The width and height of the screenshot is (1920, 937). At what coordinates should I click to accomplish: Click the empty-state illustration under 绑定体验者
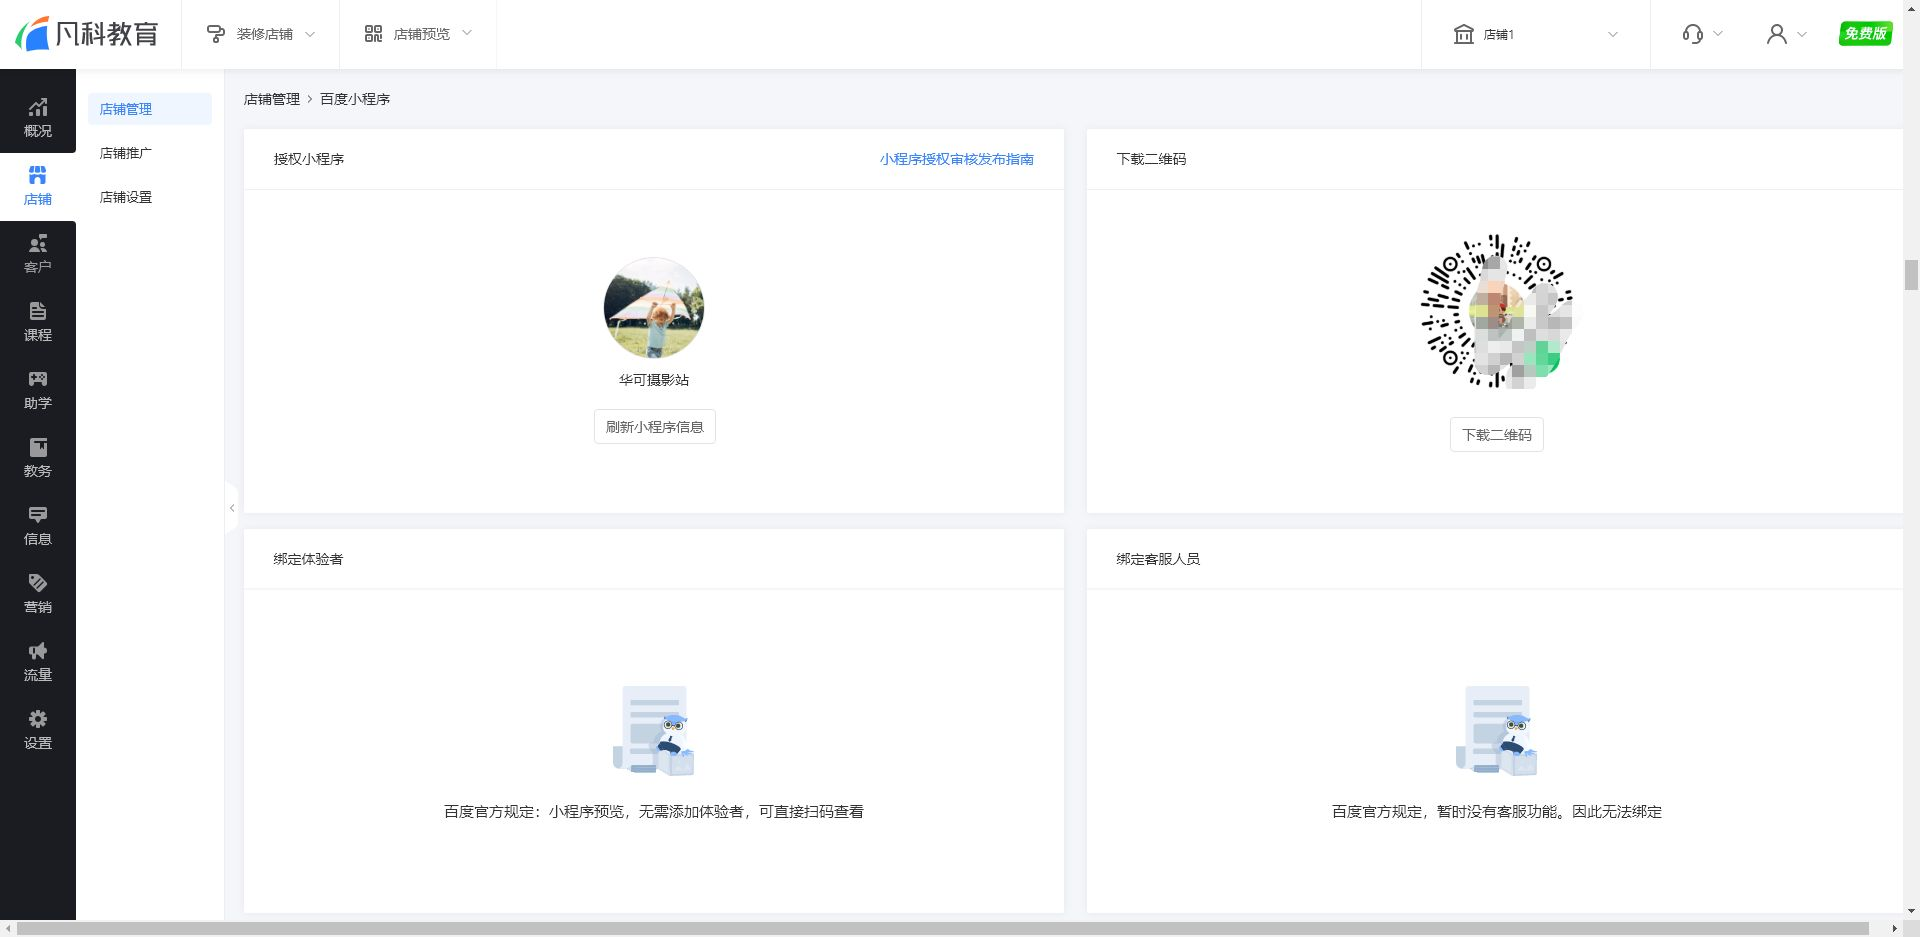click(x=654, y=731)
